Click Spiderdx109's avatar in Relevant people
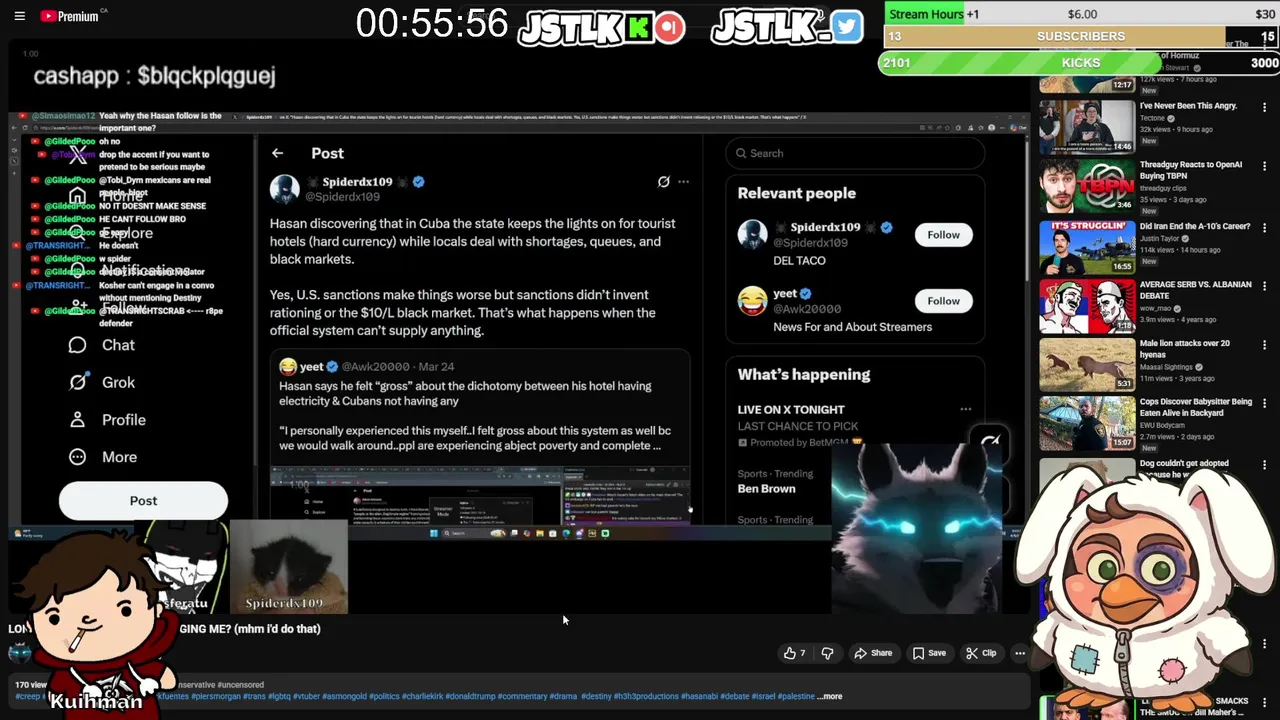1280x720 pixels. pos(752,234)
